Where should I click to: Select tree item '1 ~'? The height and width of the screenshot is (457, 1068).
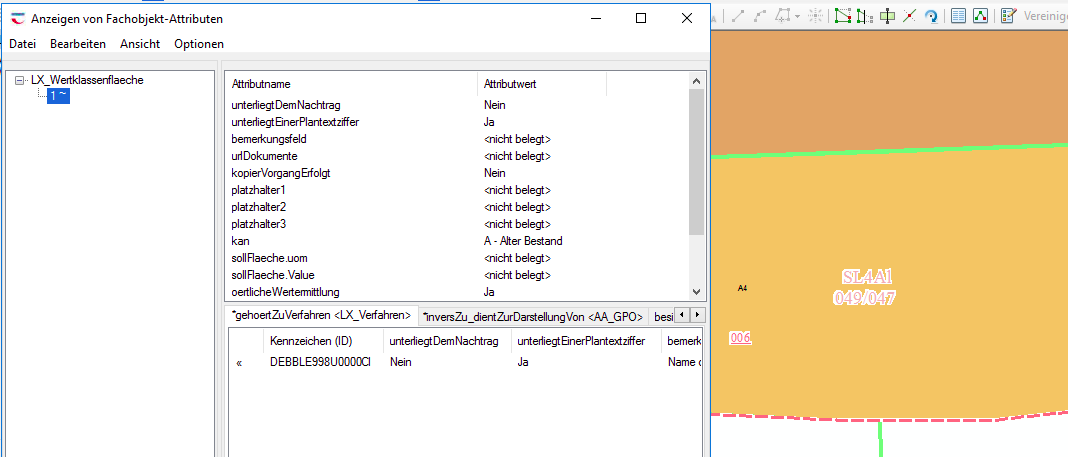58,95
